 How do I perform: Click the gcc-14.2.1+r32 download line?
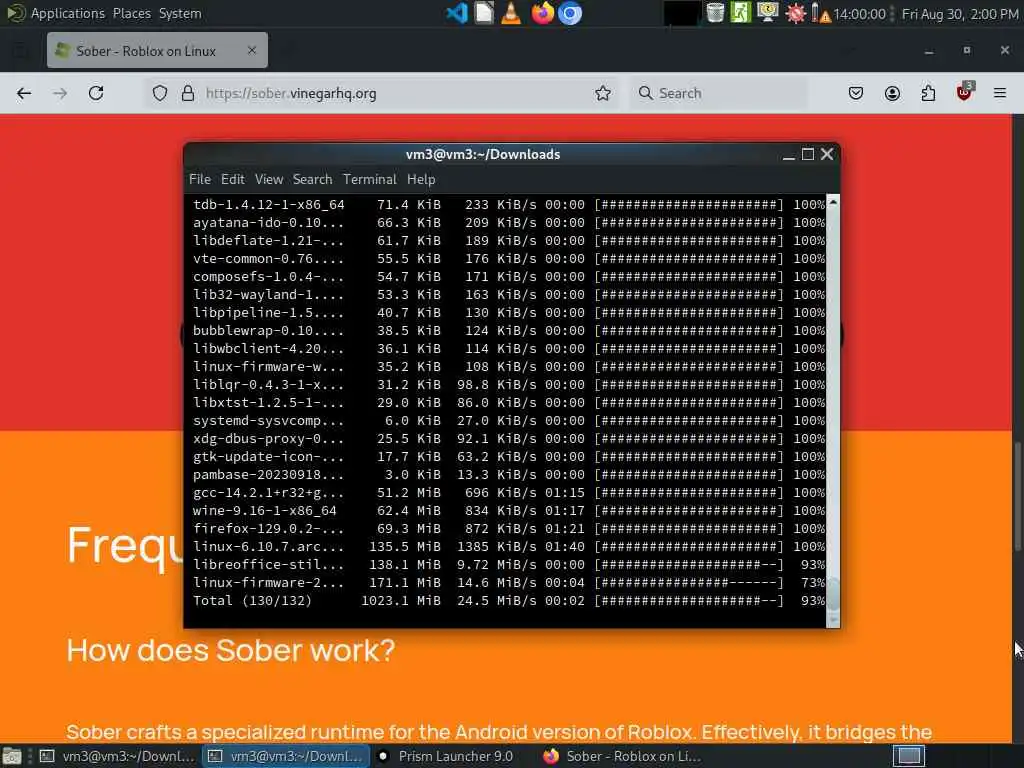click(509, 493)
